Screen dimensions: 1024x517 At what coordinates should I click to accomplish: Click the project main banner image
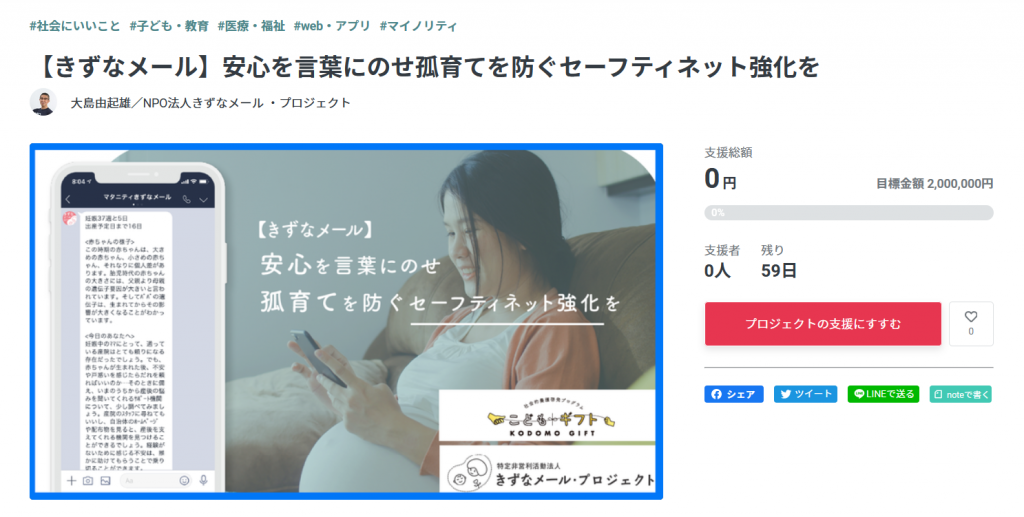346,322
